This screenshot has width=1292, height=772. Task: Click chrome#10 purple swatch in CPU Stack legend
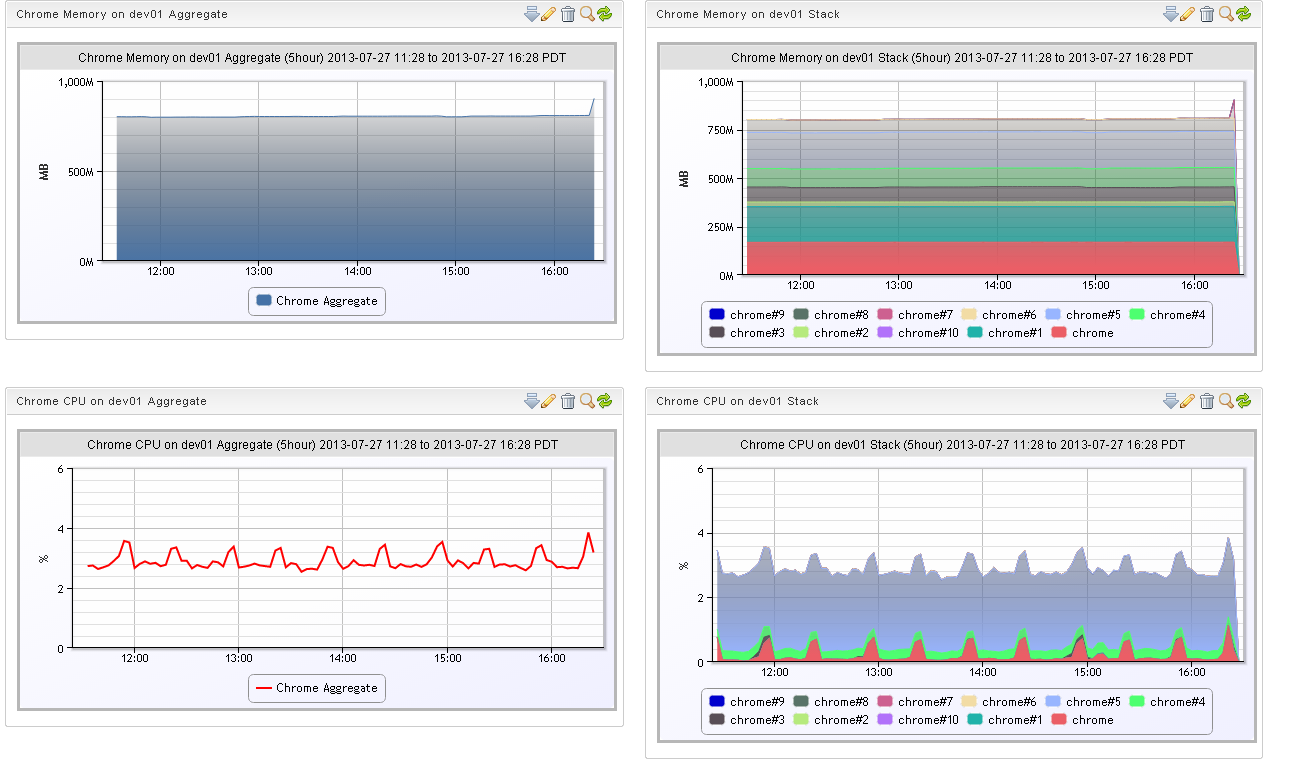click(x=885, y=719)
